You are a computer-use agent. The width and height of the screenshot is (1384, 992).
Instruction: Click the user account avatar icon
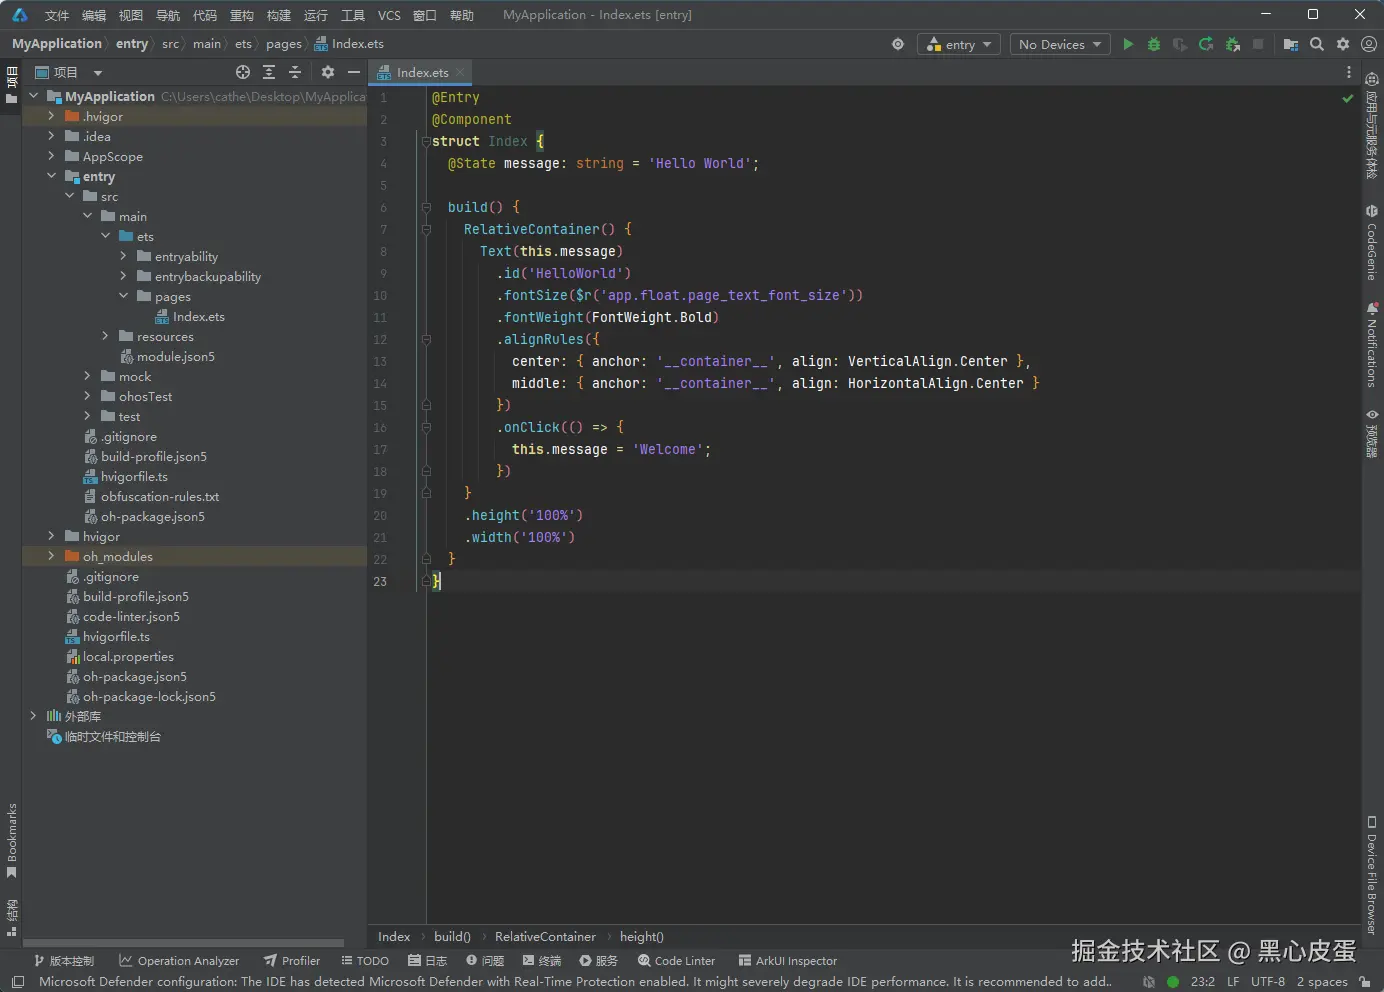(x=1369, y=44)
